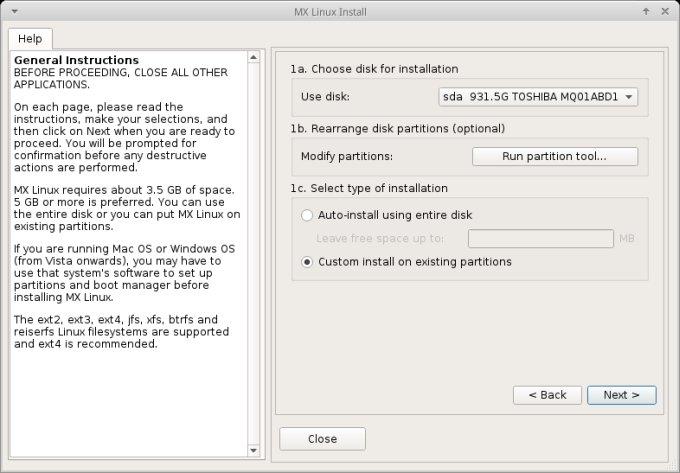Go back with the Back button
This screenshot has height=473, width=680.
coord(547,395)
